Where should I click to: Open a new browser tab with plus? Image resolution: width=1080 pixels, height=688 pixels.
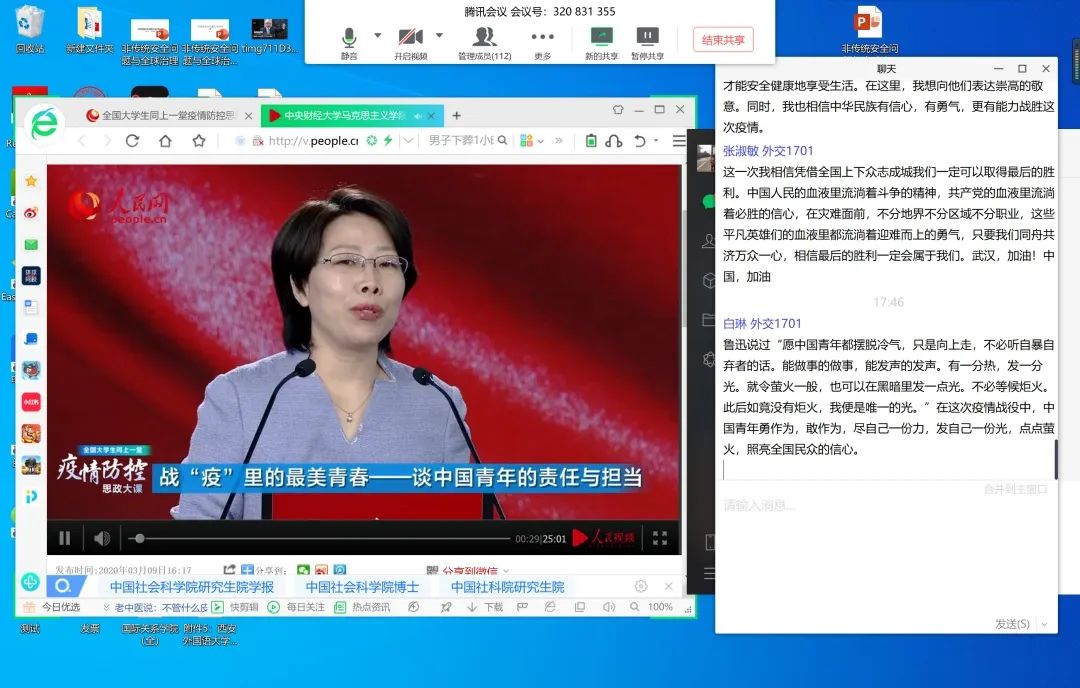coord(456,115)
